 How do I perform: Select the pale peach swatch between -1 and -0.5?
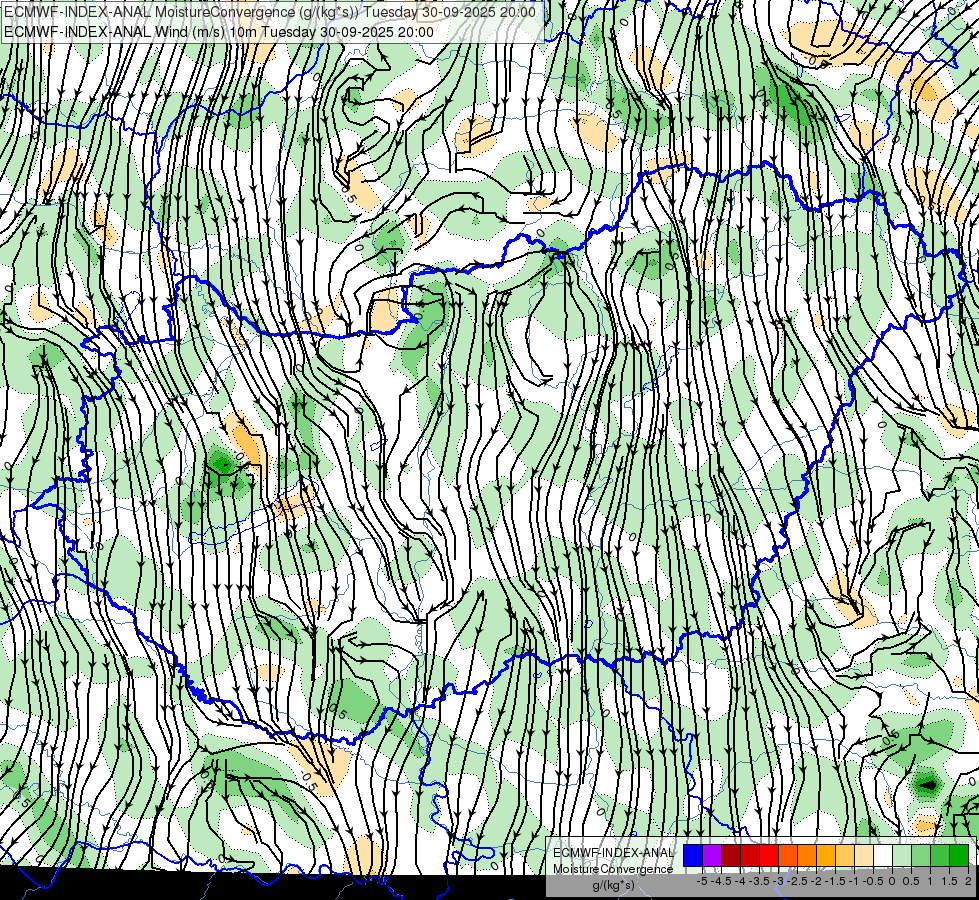pyautogui.click(x=864, y=855)
